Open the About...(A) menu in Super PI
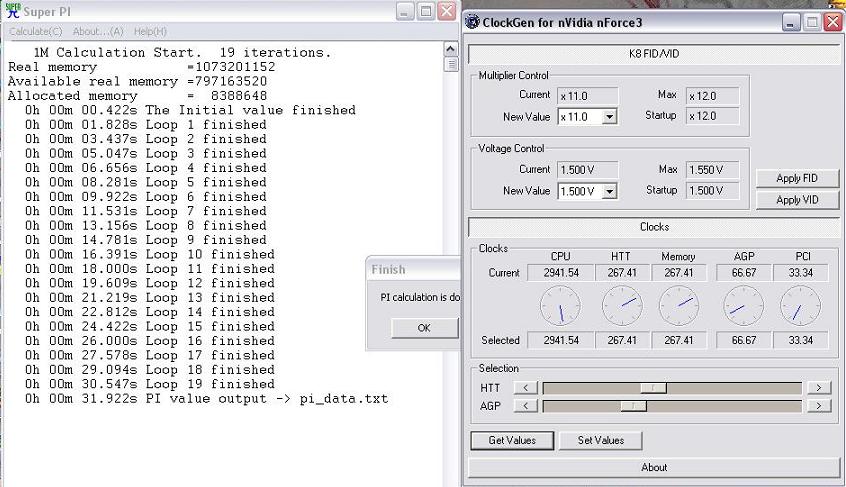 tap(98, 32)
